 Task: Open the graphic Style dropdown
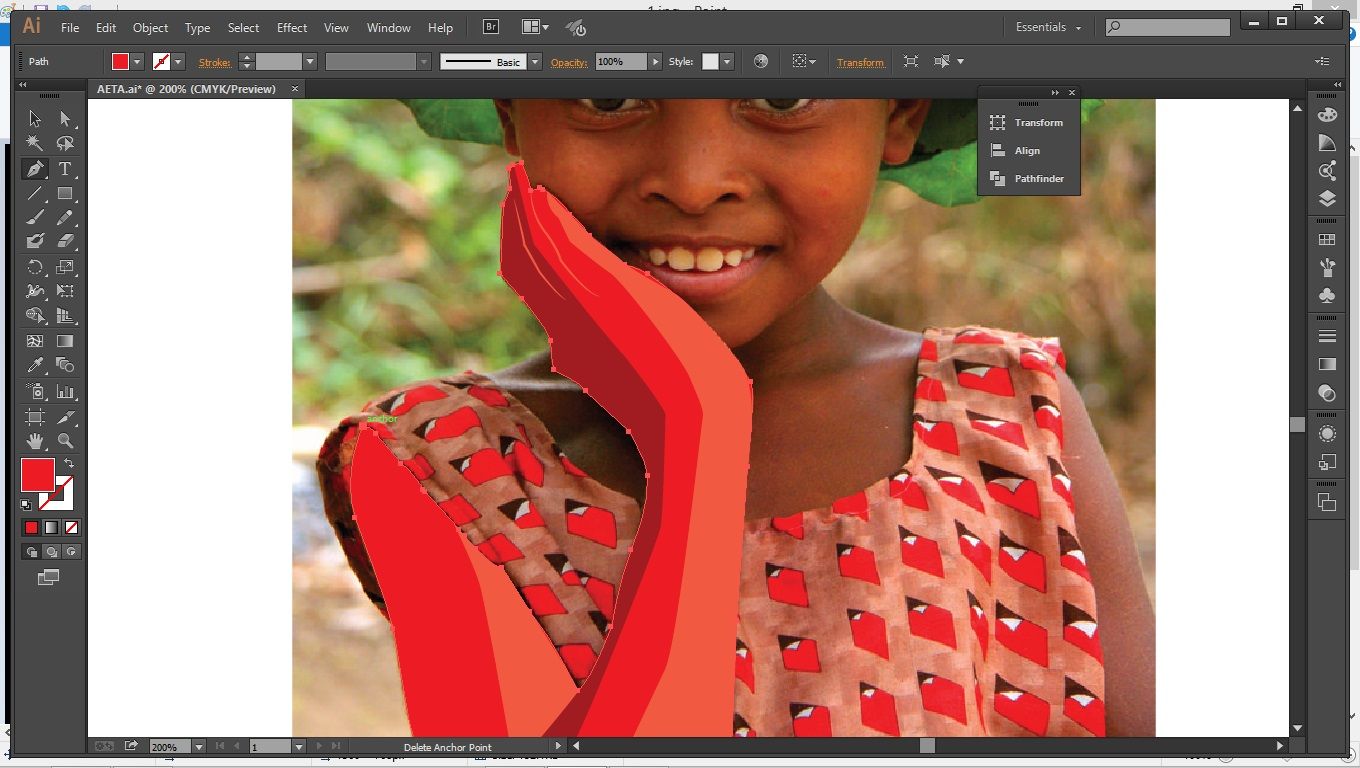(727, 62)
